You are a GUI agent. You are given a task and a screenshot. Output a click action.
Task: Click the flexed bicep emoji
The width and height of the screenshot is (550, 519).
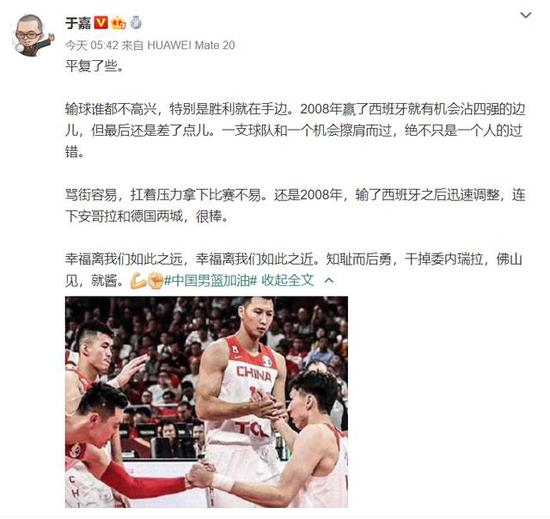coord(138,281)
